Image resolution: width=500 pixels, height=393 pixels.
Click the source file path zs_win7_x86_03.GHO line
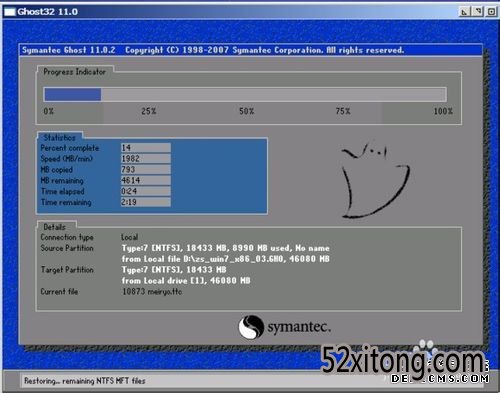225,259
